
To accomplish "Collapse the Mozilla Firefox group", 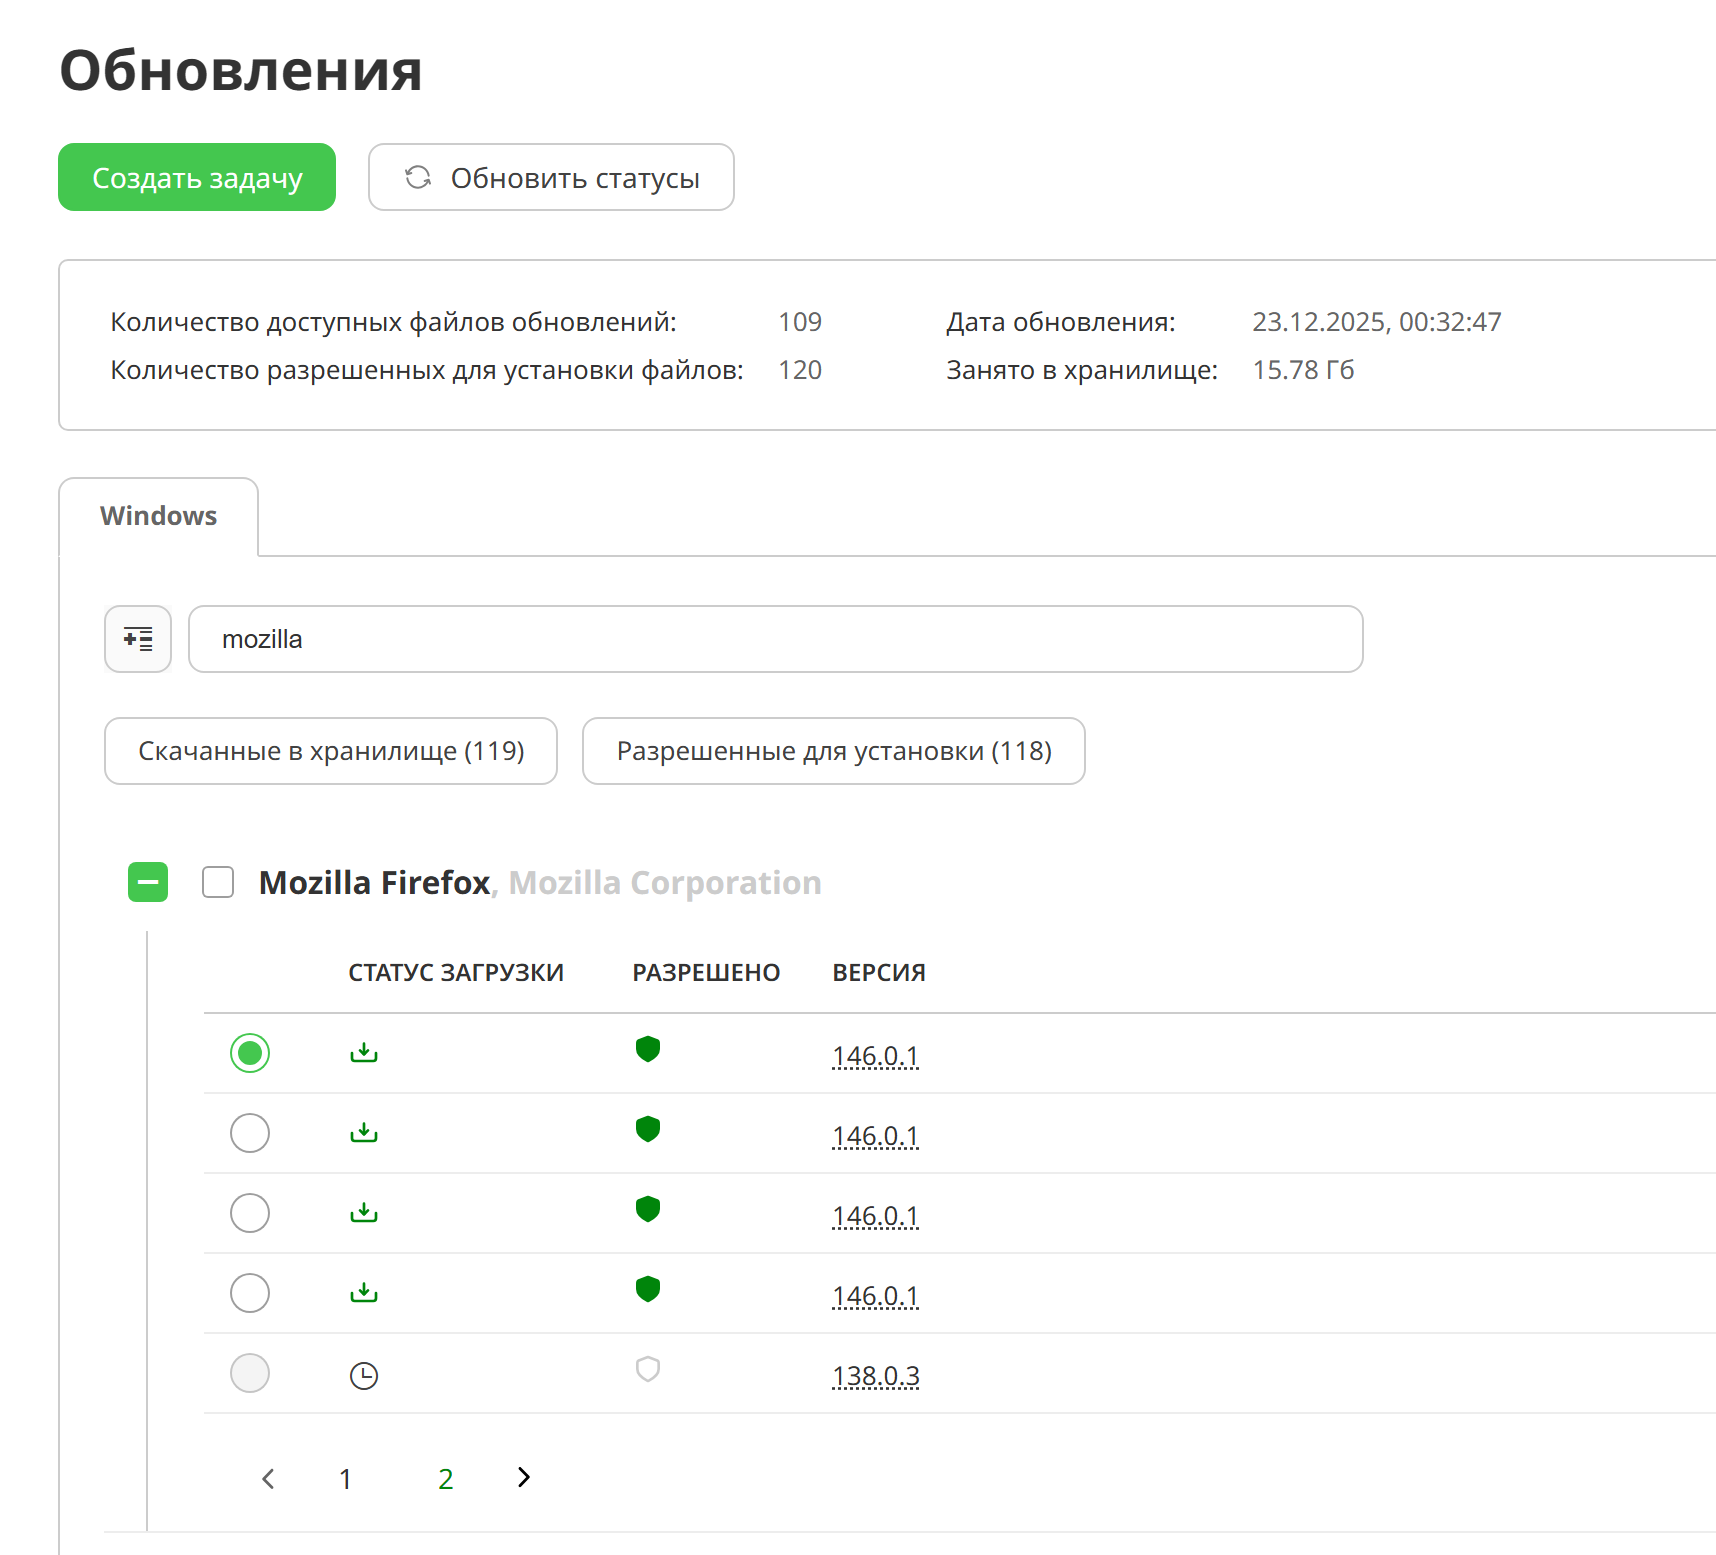I will [148, 883].
